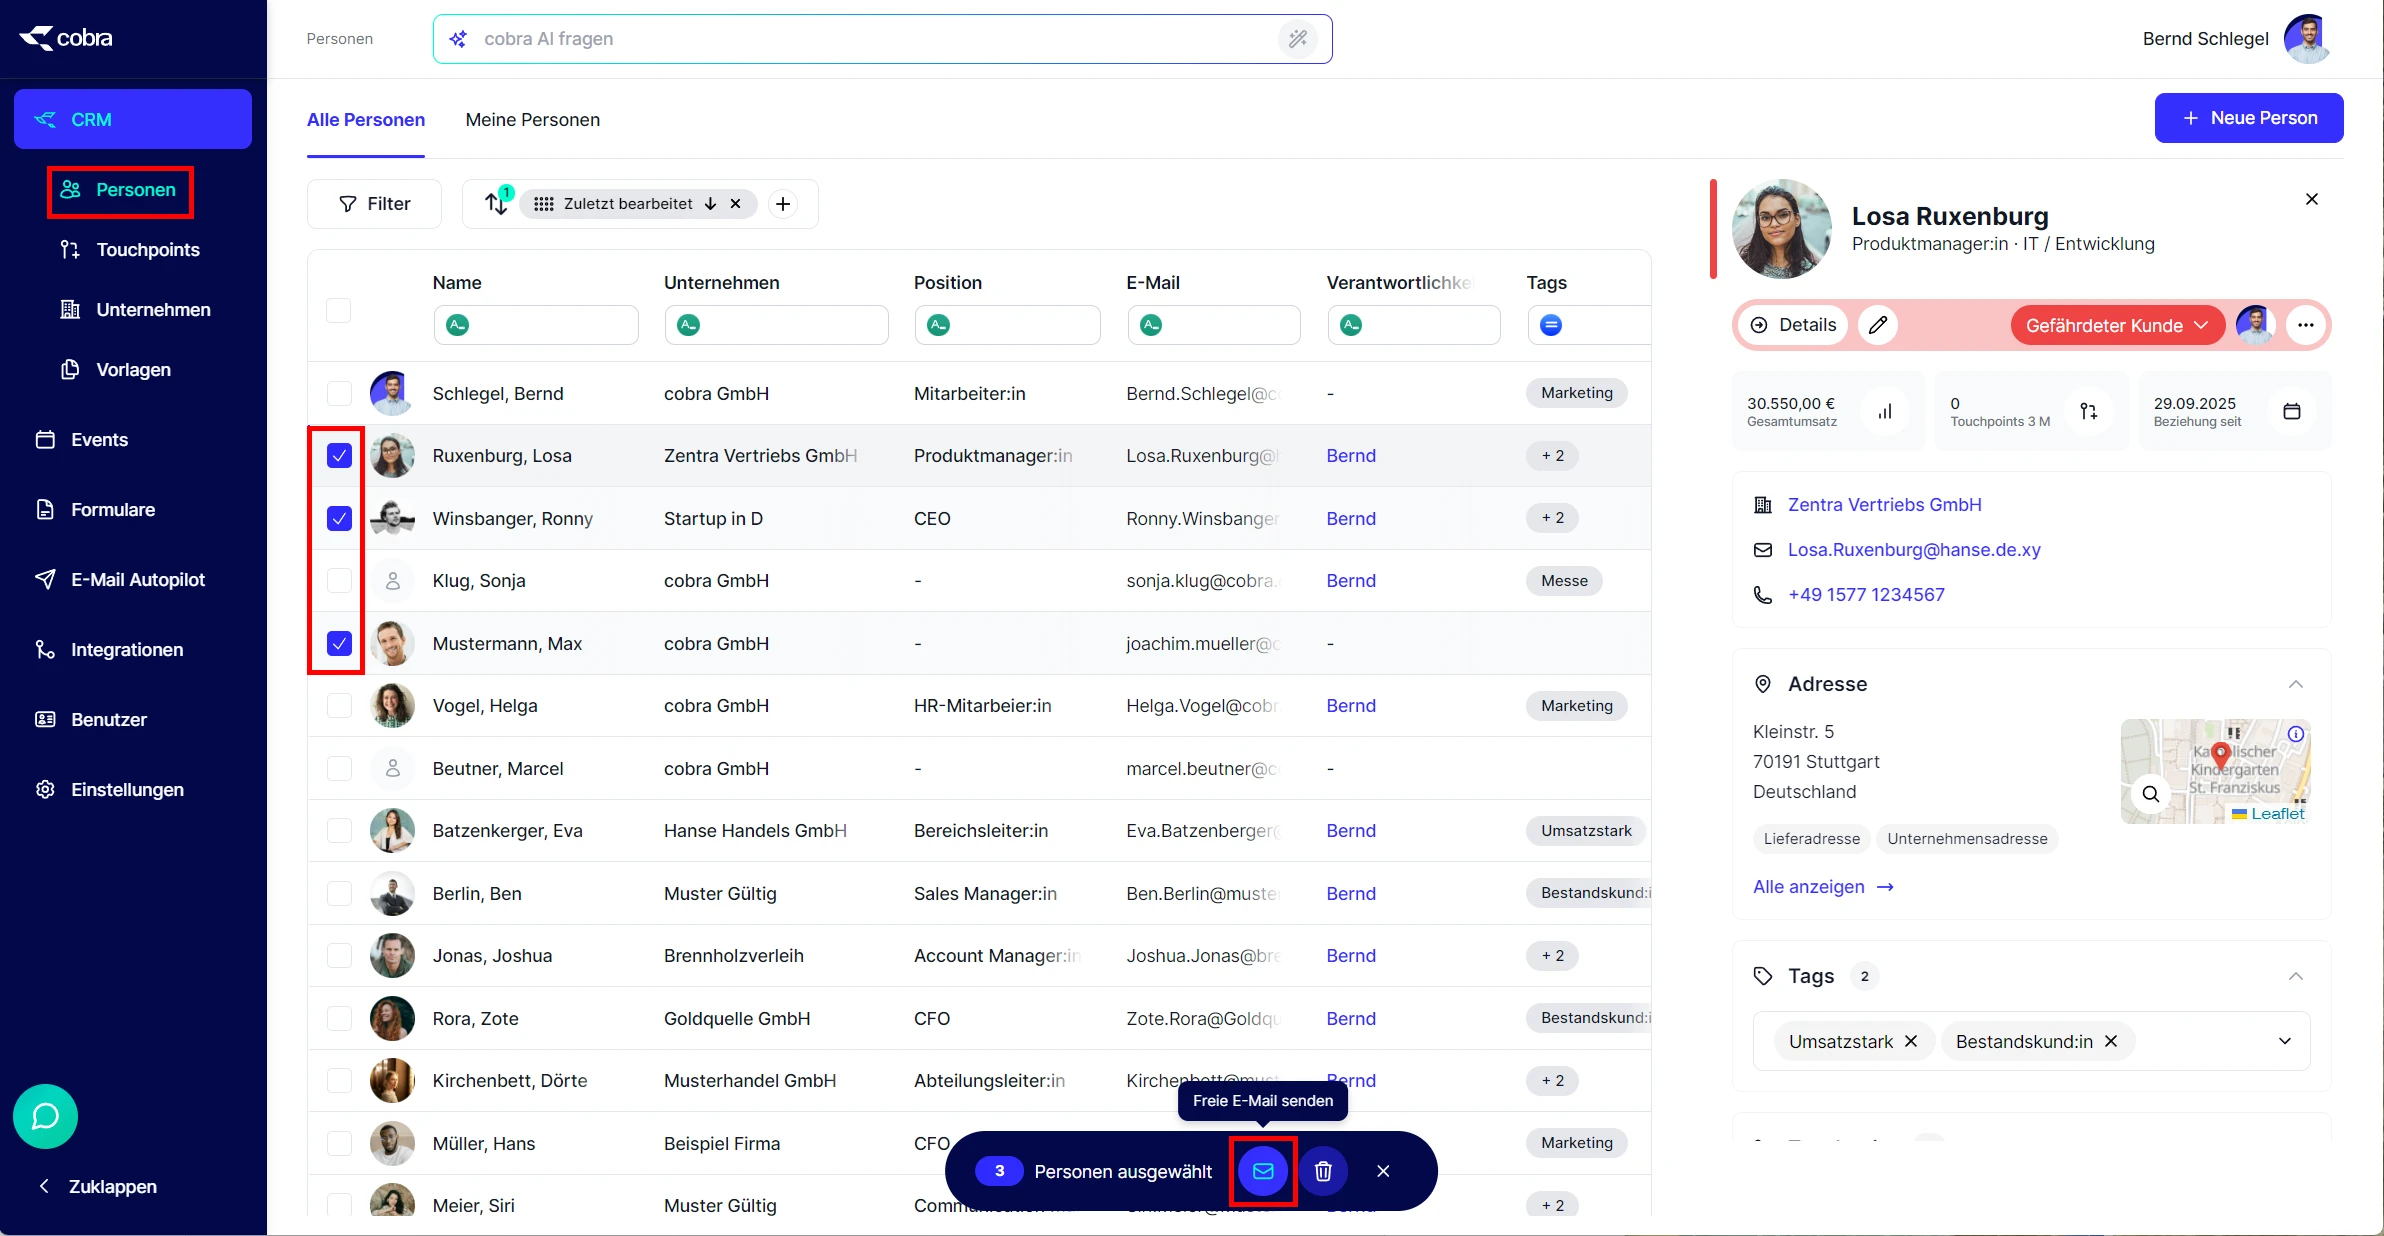
Task: Switch to Meine Personen tab
Action: [x=532, y=120]
